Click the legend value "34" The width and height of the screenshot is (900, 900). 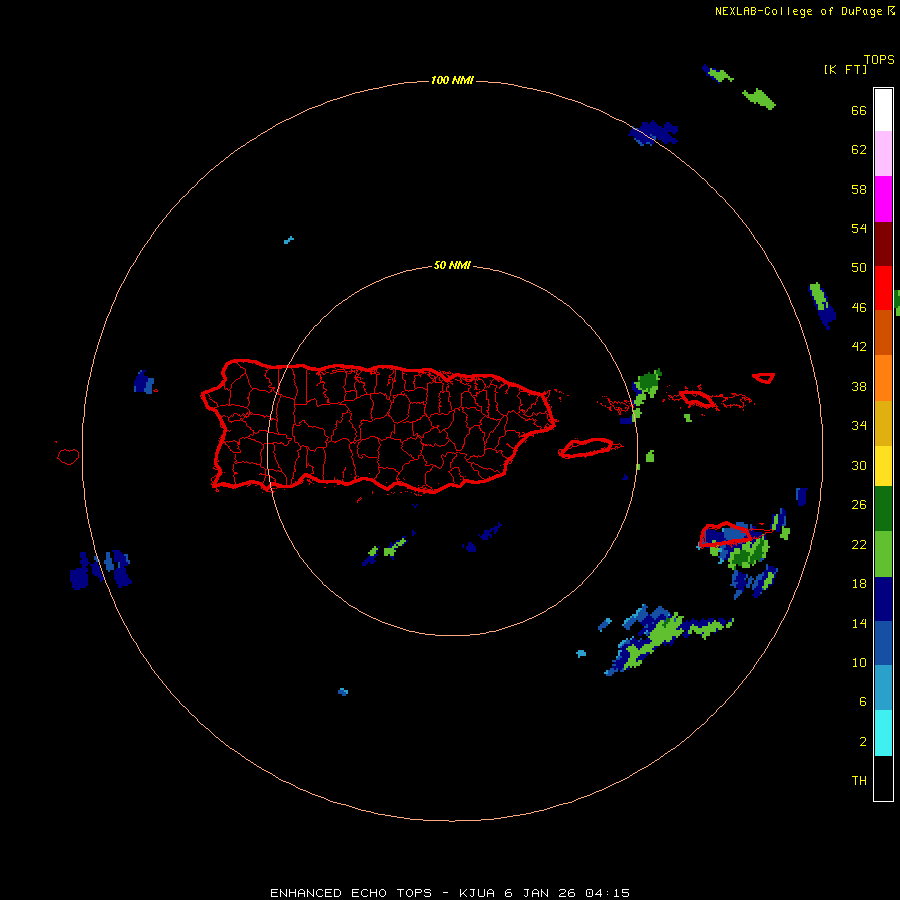[859, 426]
